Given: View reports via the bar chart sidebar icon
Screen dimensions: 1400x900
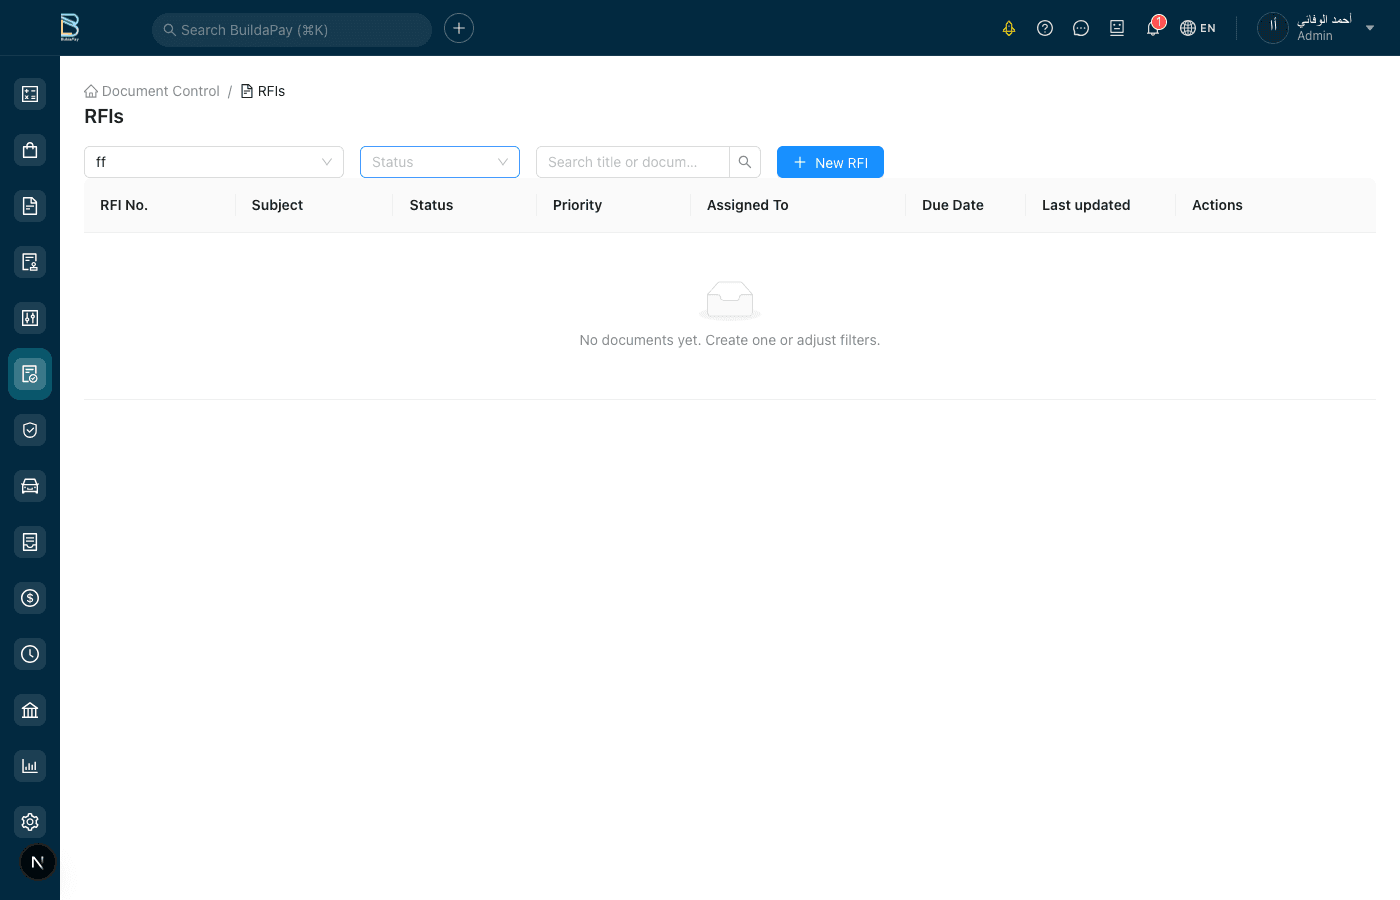Looking at the screenshot, I should pyautogui.click(x=29, y=765).
